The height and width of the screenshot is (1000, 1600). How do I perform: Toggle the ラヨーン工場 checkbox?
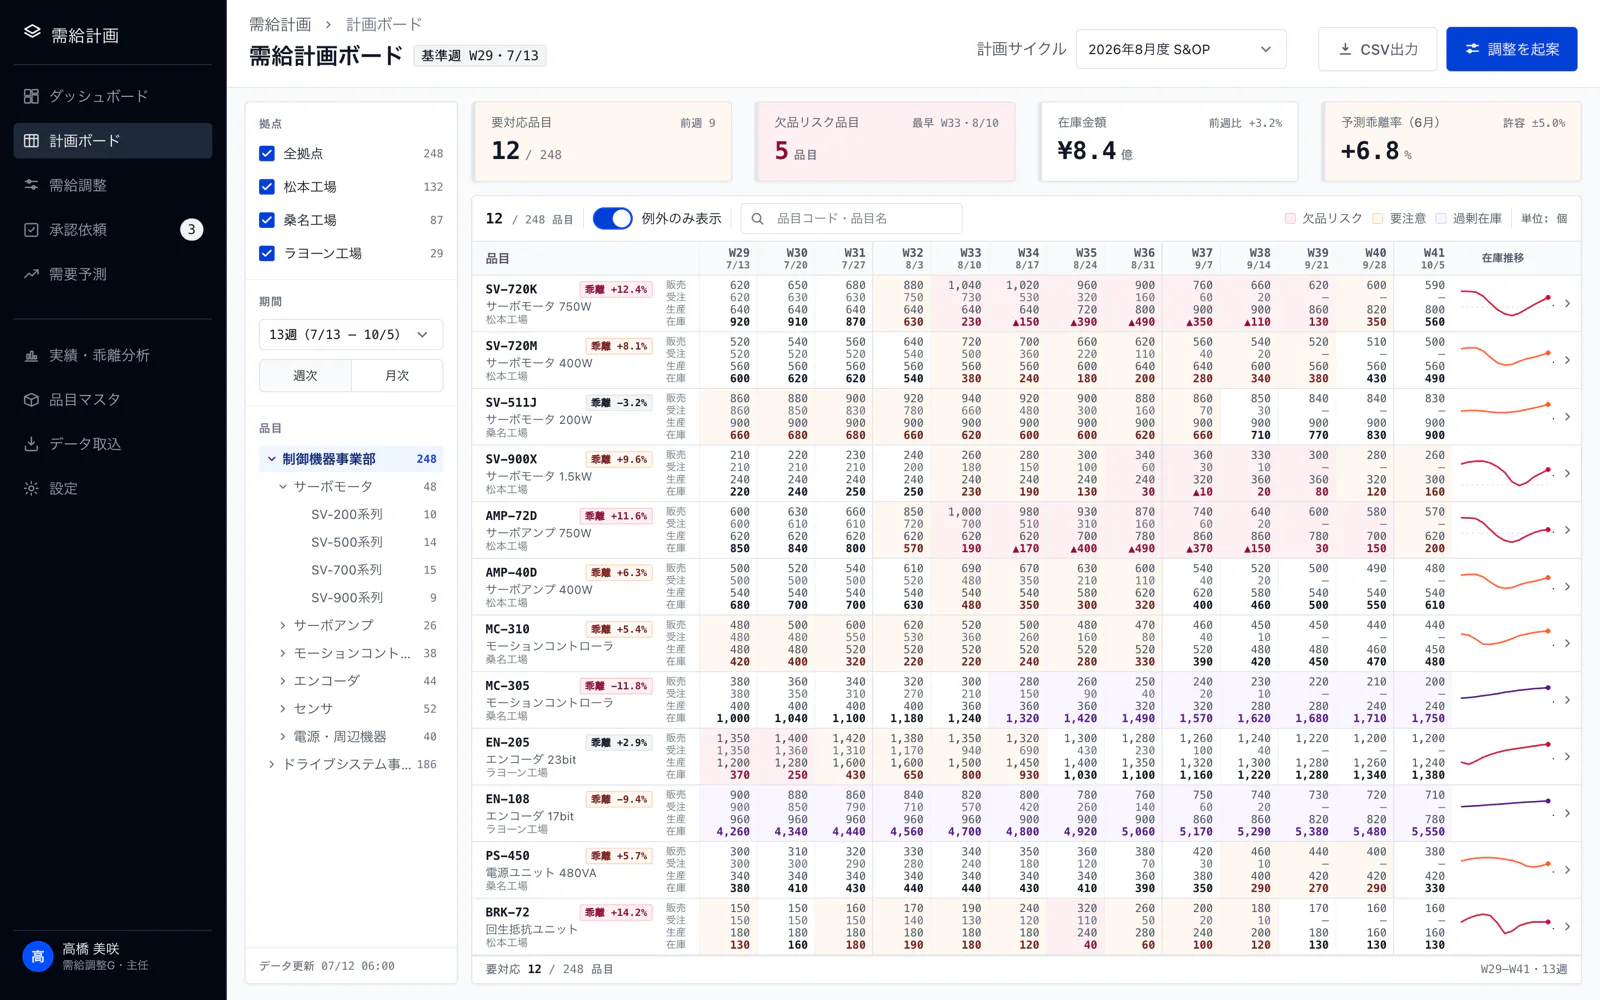(267, 253)
